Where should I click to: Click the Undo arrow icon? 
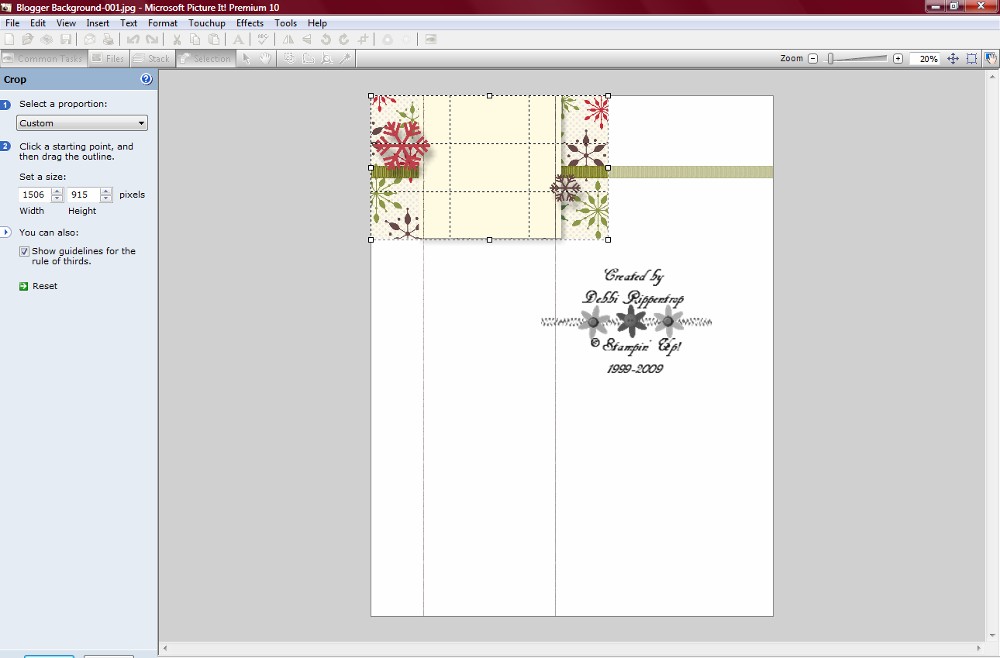pyautogui.click(x=133, y=40)
